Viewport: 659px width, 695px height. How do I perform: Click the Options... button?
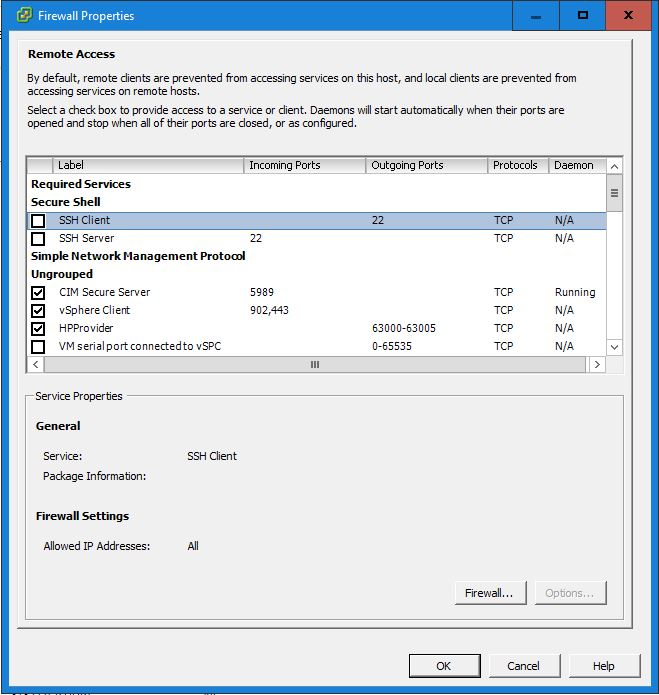click(570, 593)
